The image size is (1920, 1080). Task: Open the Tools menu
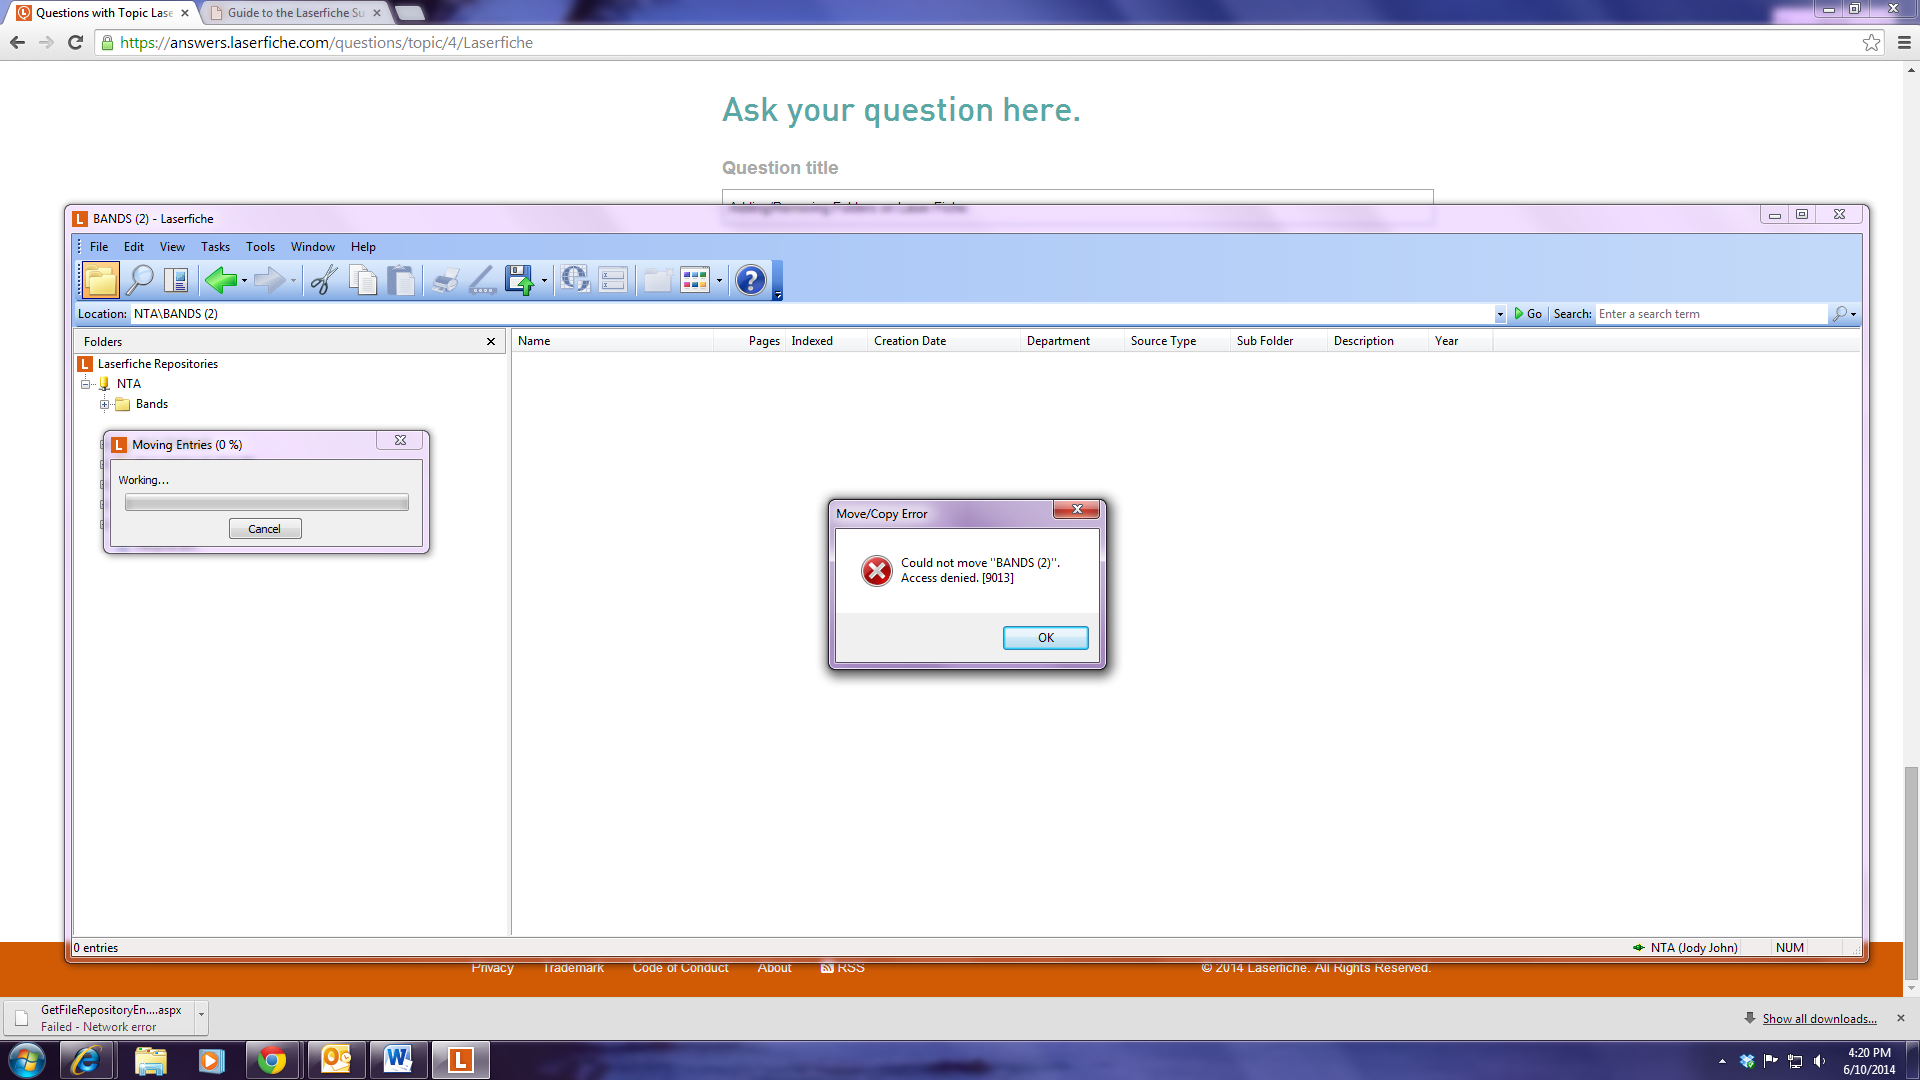(260, 247)
